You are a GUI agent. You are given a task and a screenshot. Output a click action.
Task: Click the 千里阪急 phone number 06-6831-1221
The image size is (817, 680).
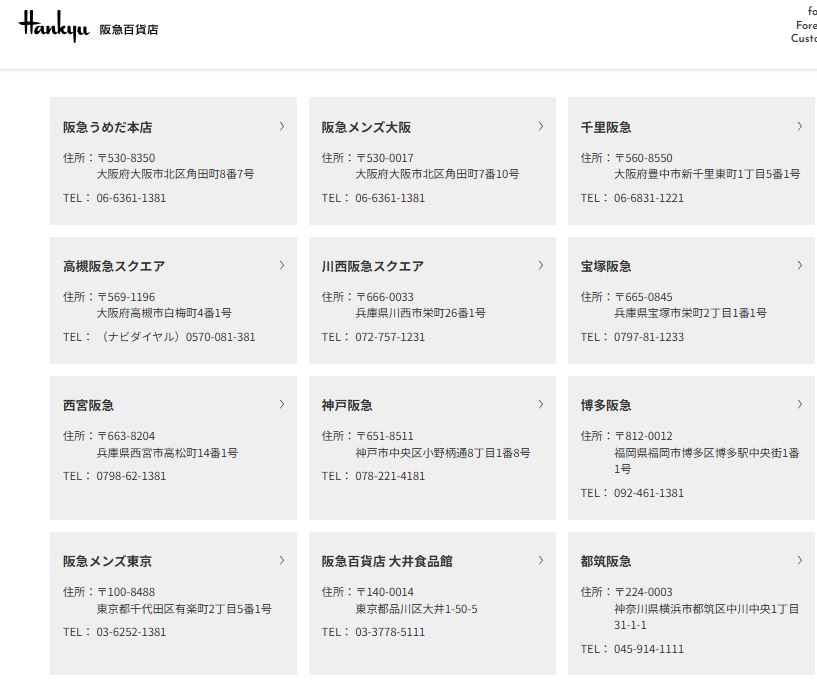coord(649,198)
